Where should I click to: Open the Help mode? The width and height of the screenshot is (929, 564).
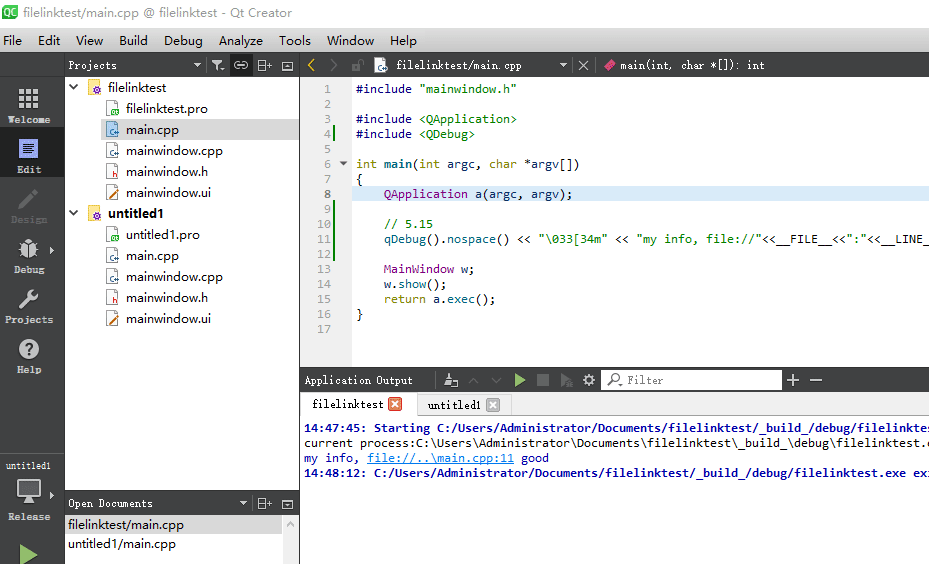[28, 355]
